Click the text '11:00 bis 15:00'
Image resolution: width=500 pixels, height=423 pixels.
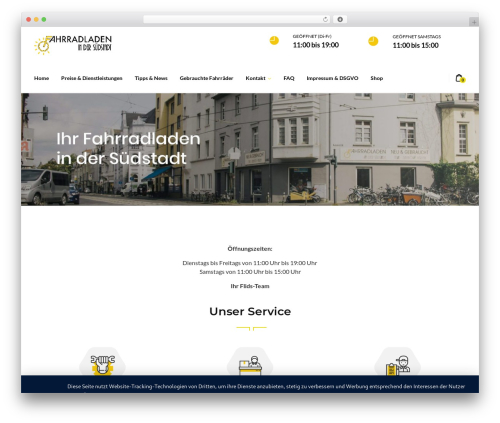pos(415,45)
